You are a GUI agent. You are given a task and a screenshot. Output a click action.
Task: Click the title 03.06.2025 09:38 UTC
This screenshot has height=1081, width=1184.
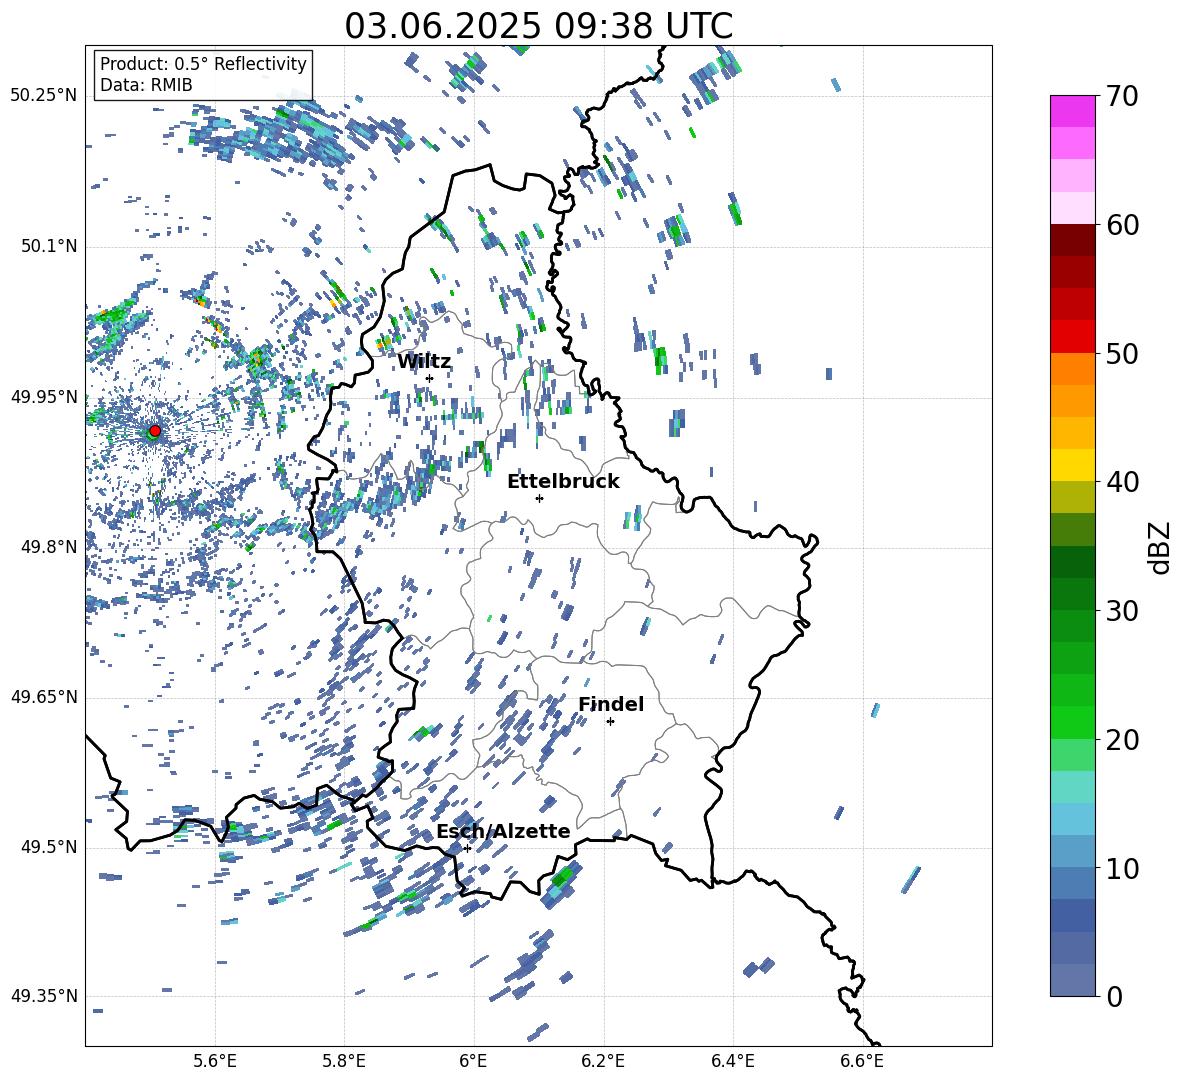coord(539,26)
